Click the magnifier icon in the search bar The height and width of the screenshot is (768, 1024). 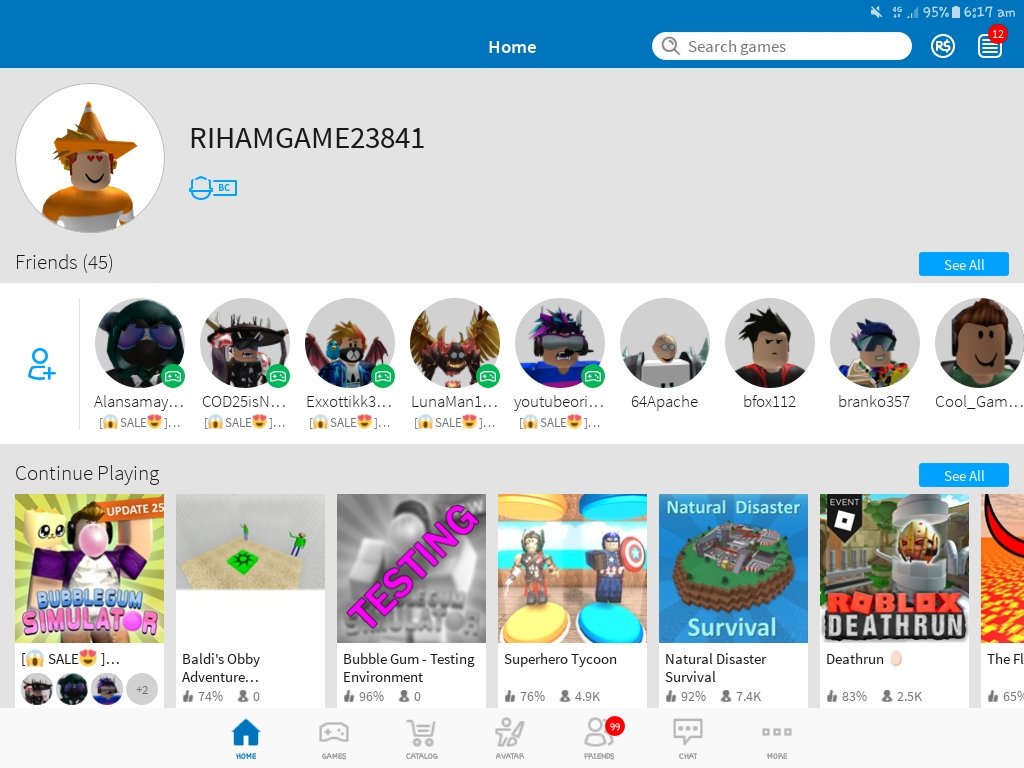click(670, 46)
